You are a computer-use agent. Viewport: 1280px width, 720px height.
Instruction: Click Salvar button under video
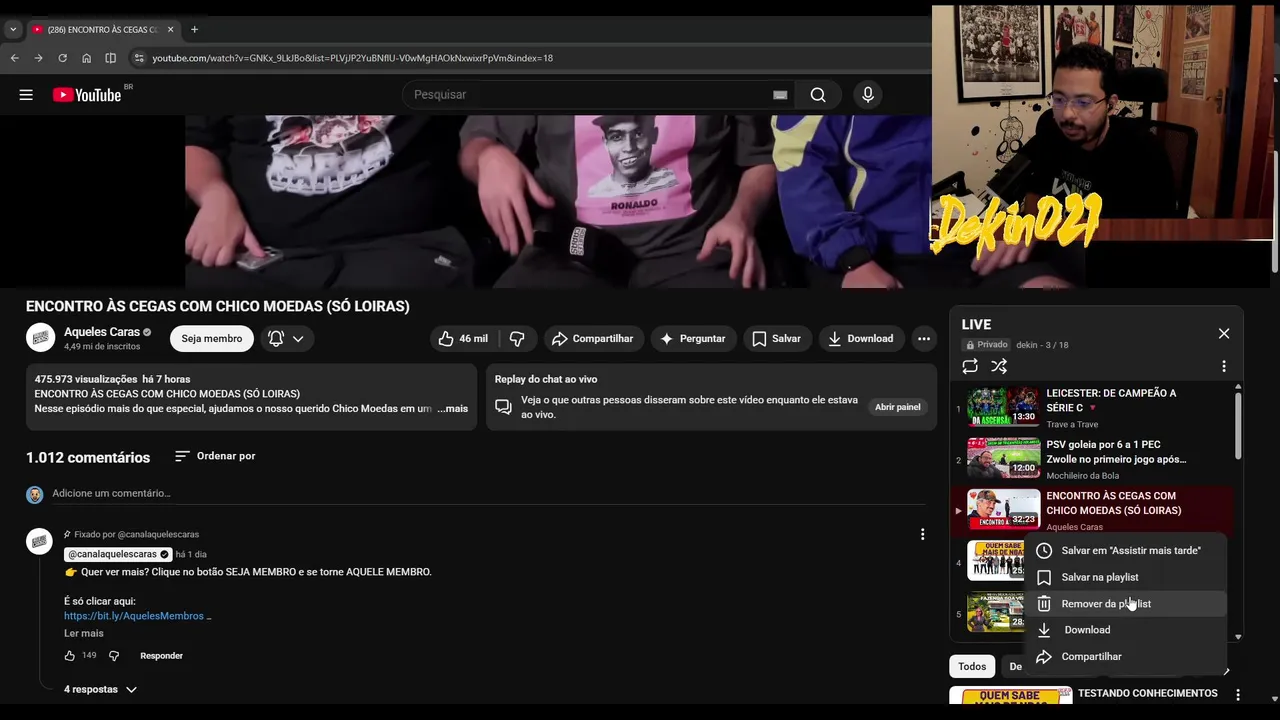click(x=776, y=339)
